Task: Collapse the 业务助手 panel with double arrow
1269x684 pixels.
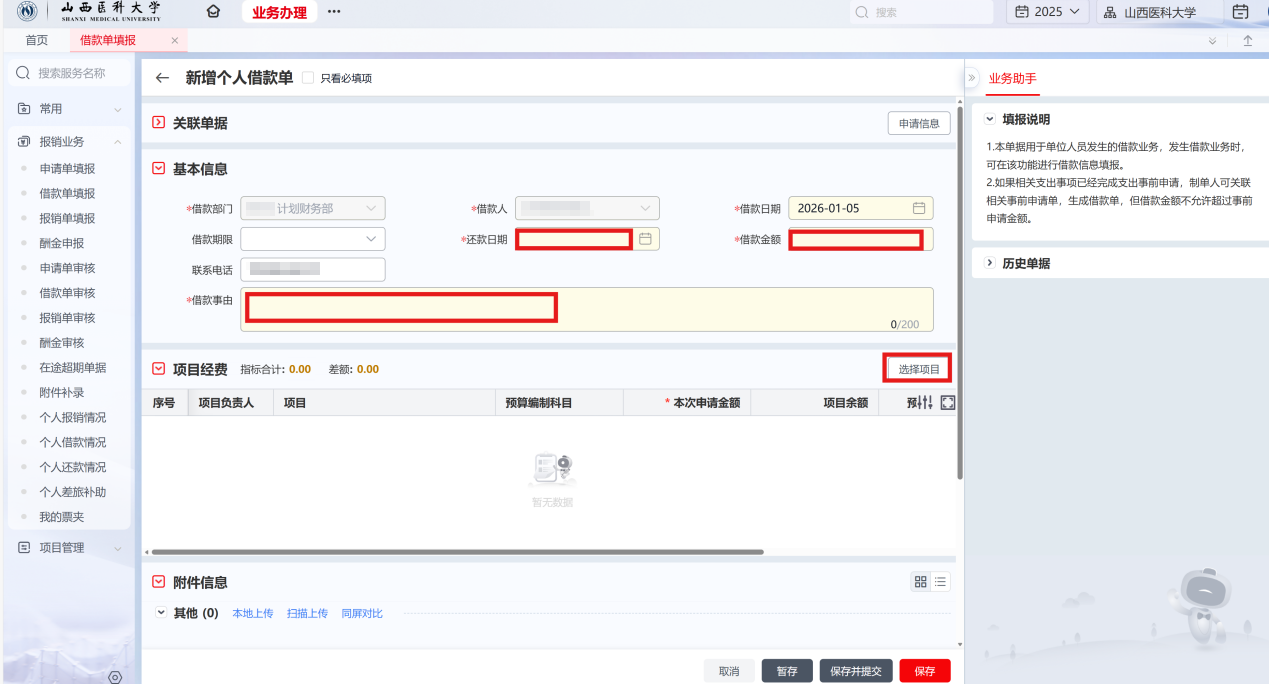Action: pos(971,77)
